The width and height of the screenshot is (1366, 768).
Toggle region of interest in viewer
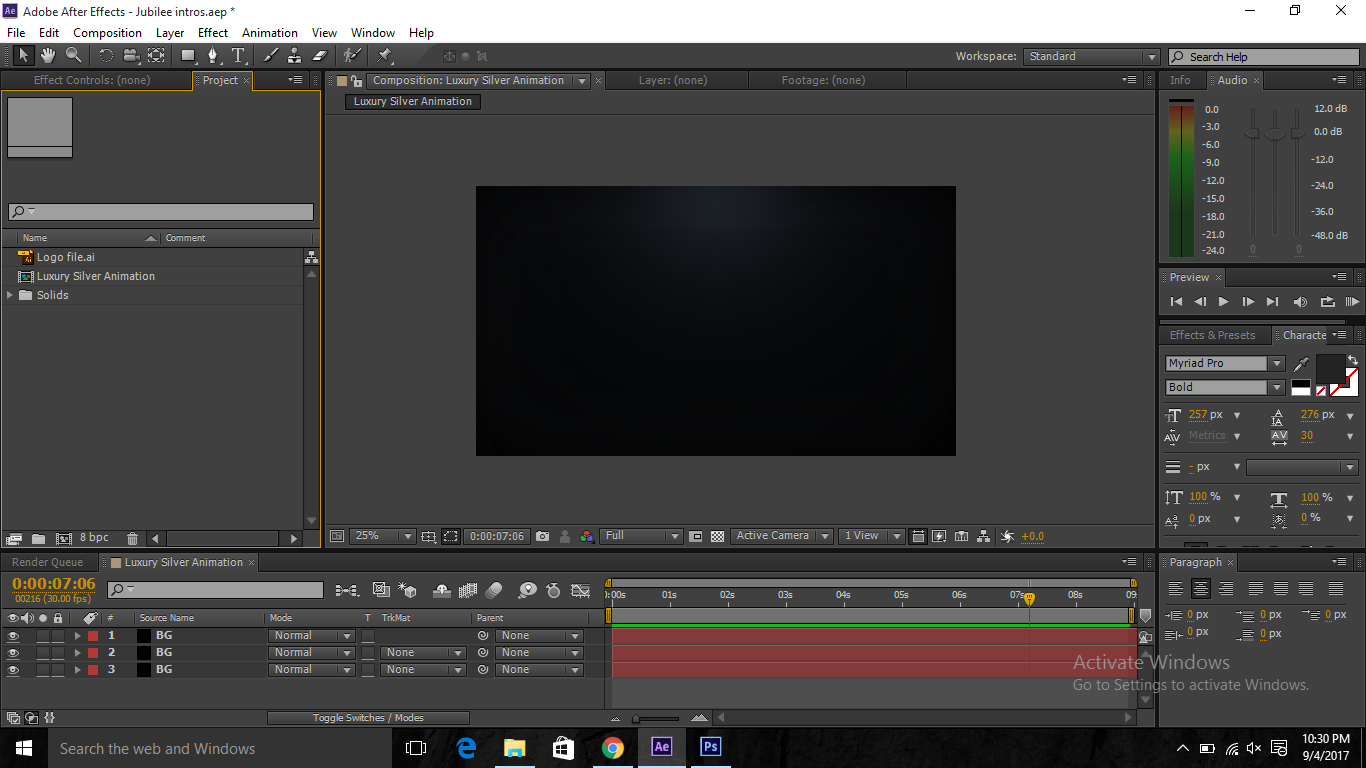coord(696,536)
